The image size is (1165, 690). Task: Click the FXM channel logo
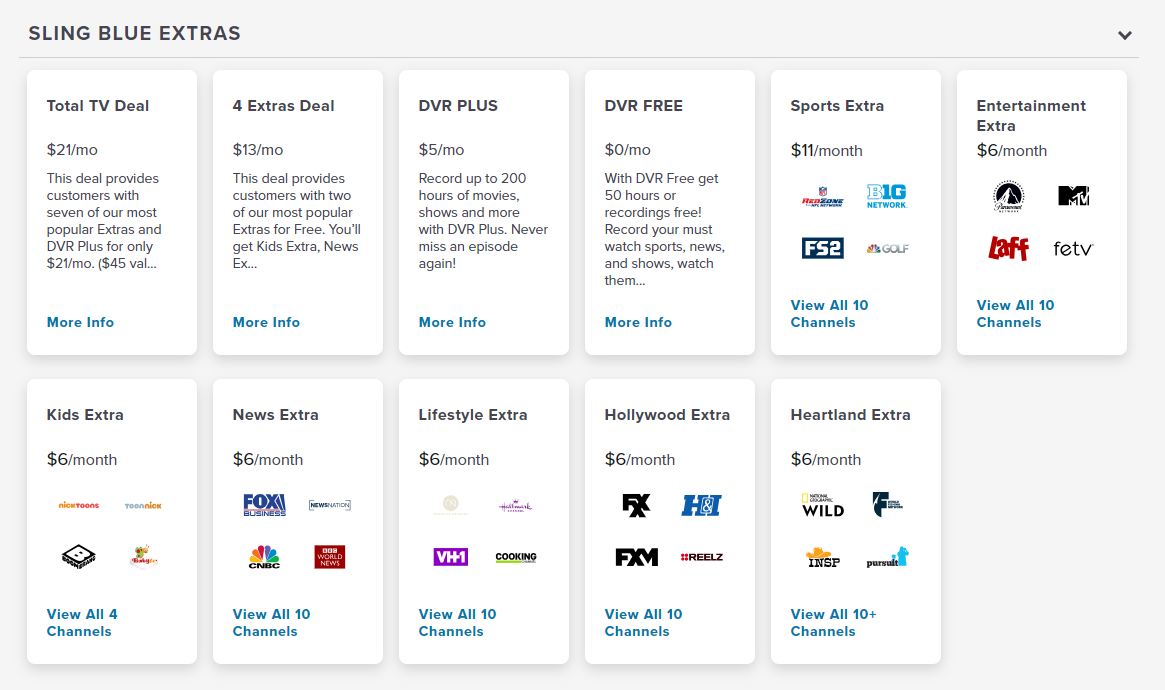(x=637, y=557)
